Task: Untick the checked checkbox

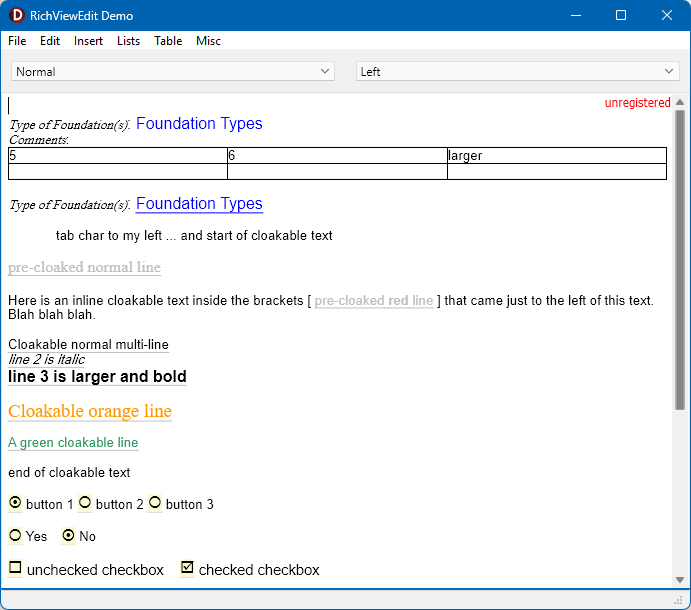Action: click(x=187, y=568)
